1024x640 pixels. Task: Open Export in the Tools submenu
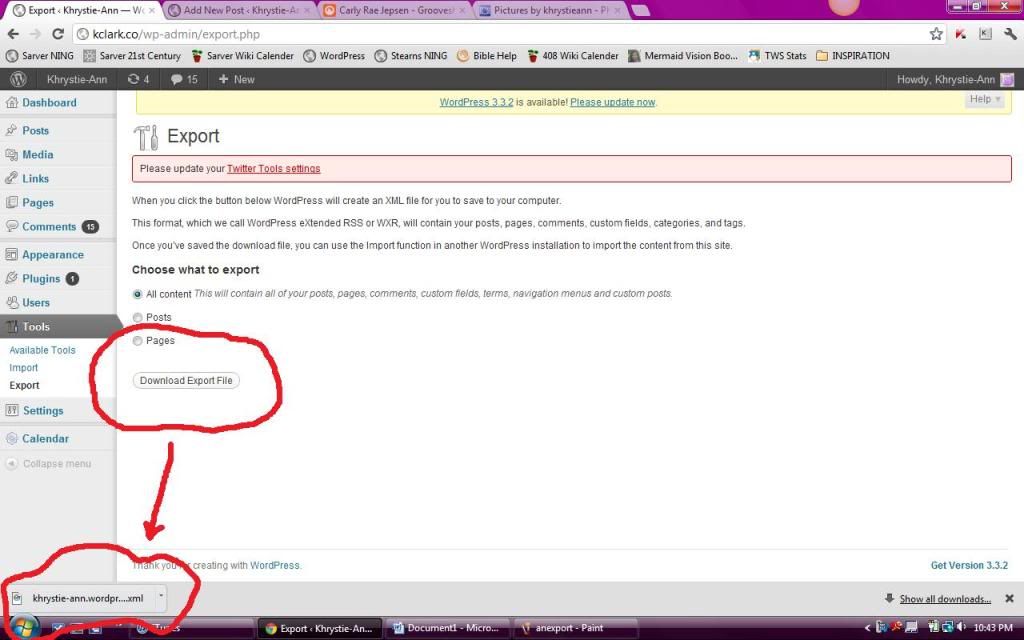[24, 385]
